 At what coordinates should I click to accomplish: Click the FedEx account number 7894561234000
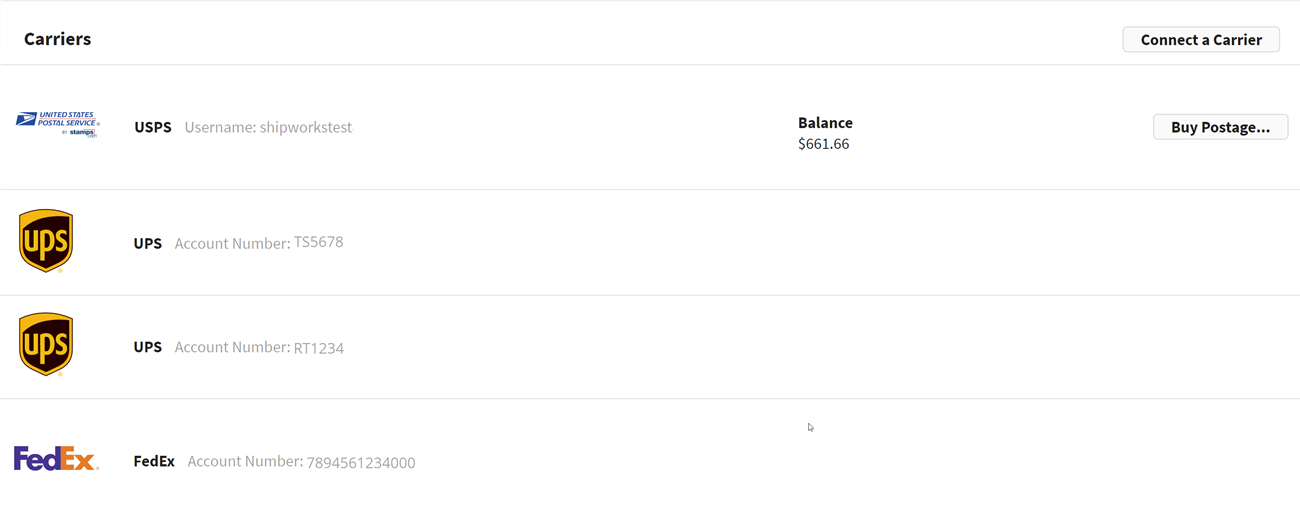pyautogui.click(x=361, y=462)
